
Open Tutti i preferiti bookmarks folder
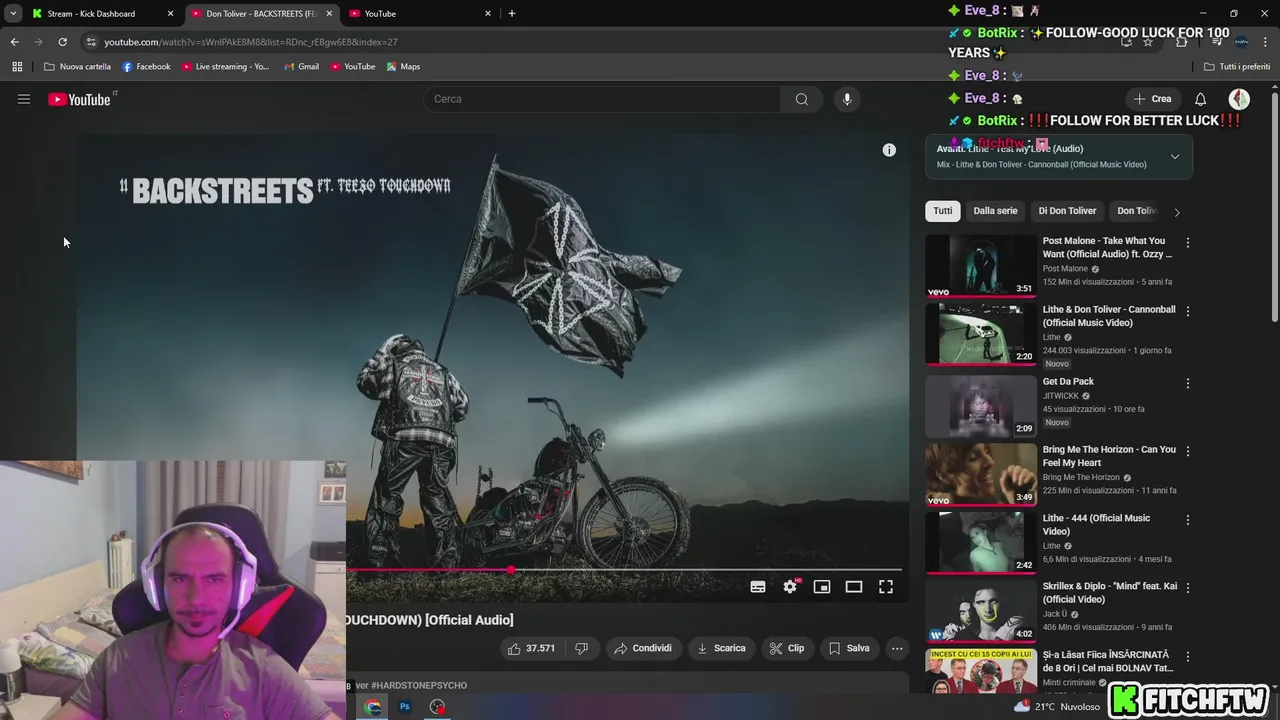1237,67
